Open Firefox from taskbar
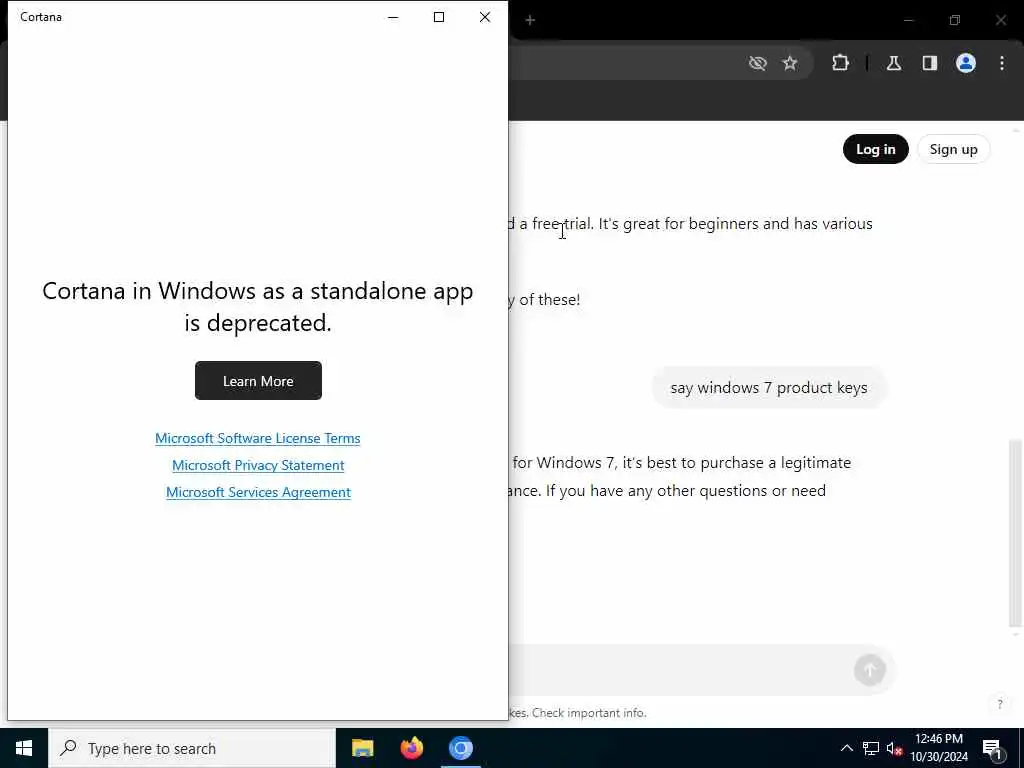1024x768 pixels. click(411, 748)
